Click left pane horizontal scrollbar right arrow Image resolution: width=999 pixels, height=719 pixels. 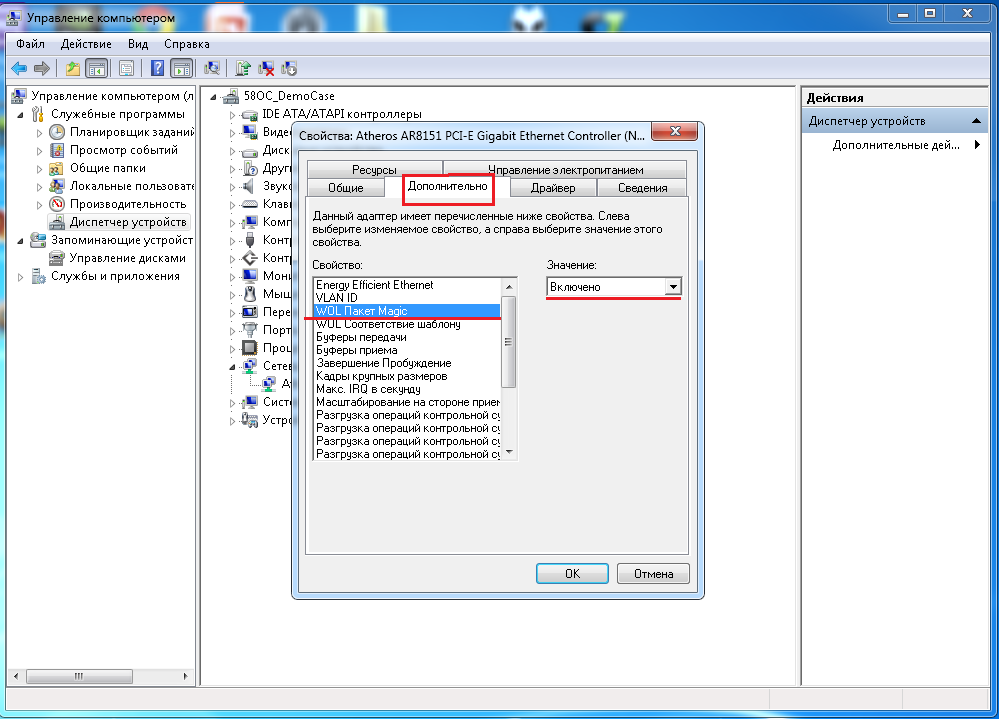pos(185,676)
